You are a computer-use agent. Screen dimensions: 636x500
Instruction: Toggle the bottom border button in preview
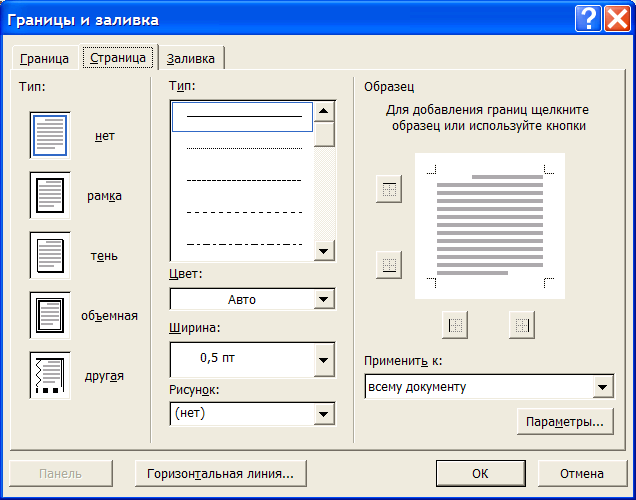coord(389,265)
